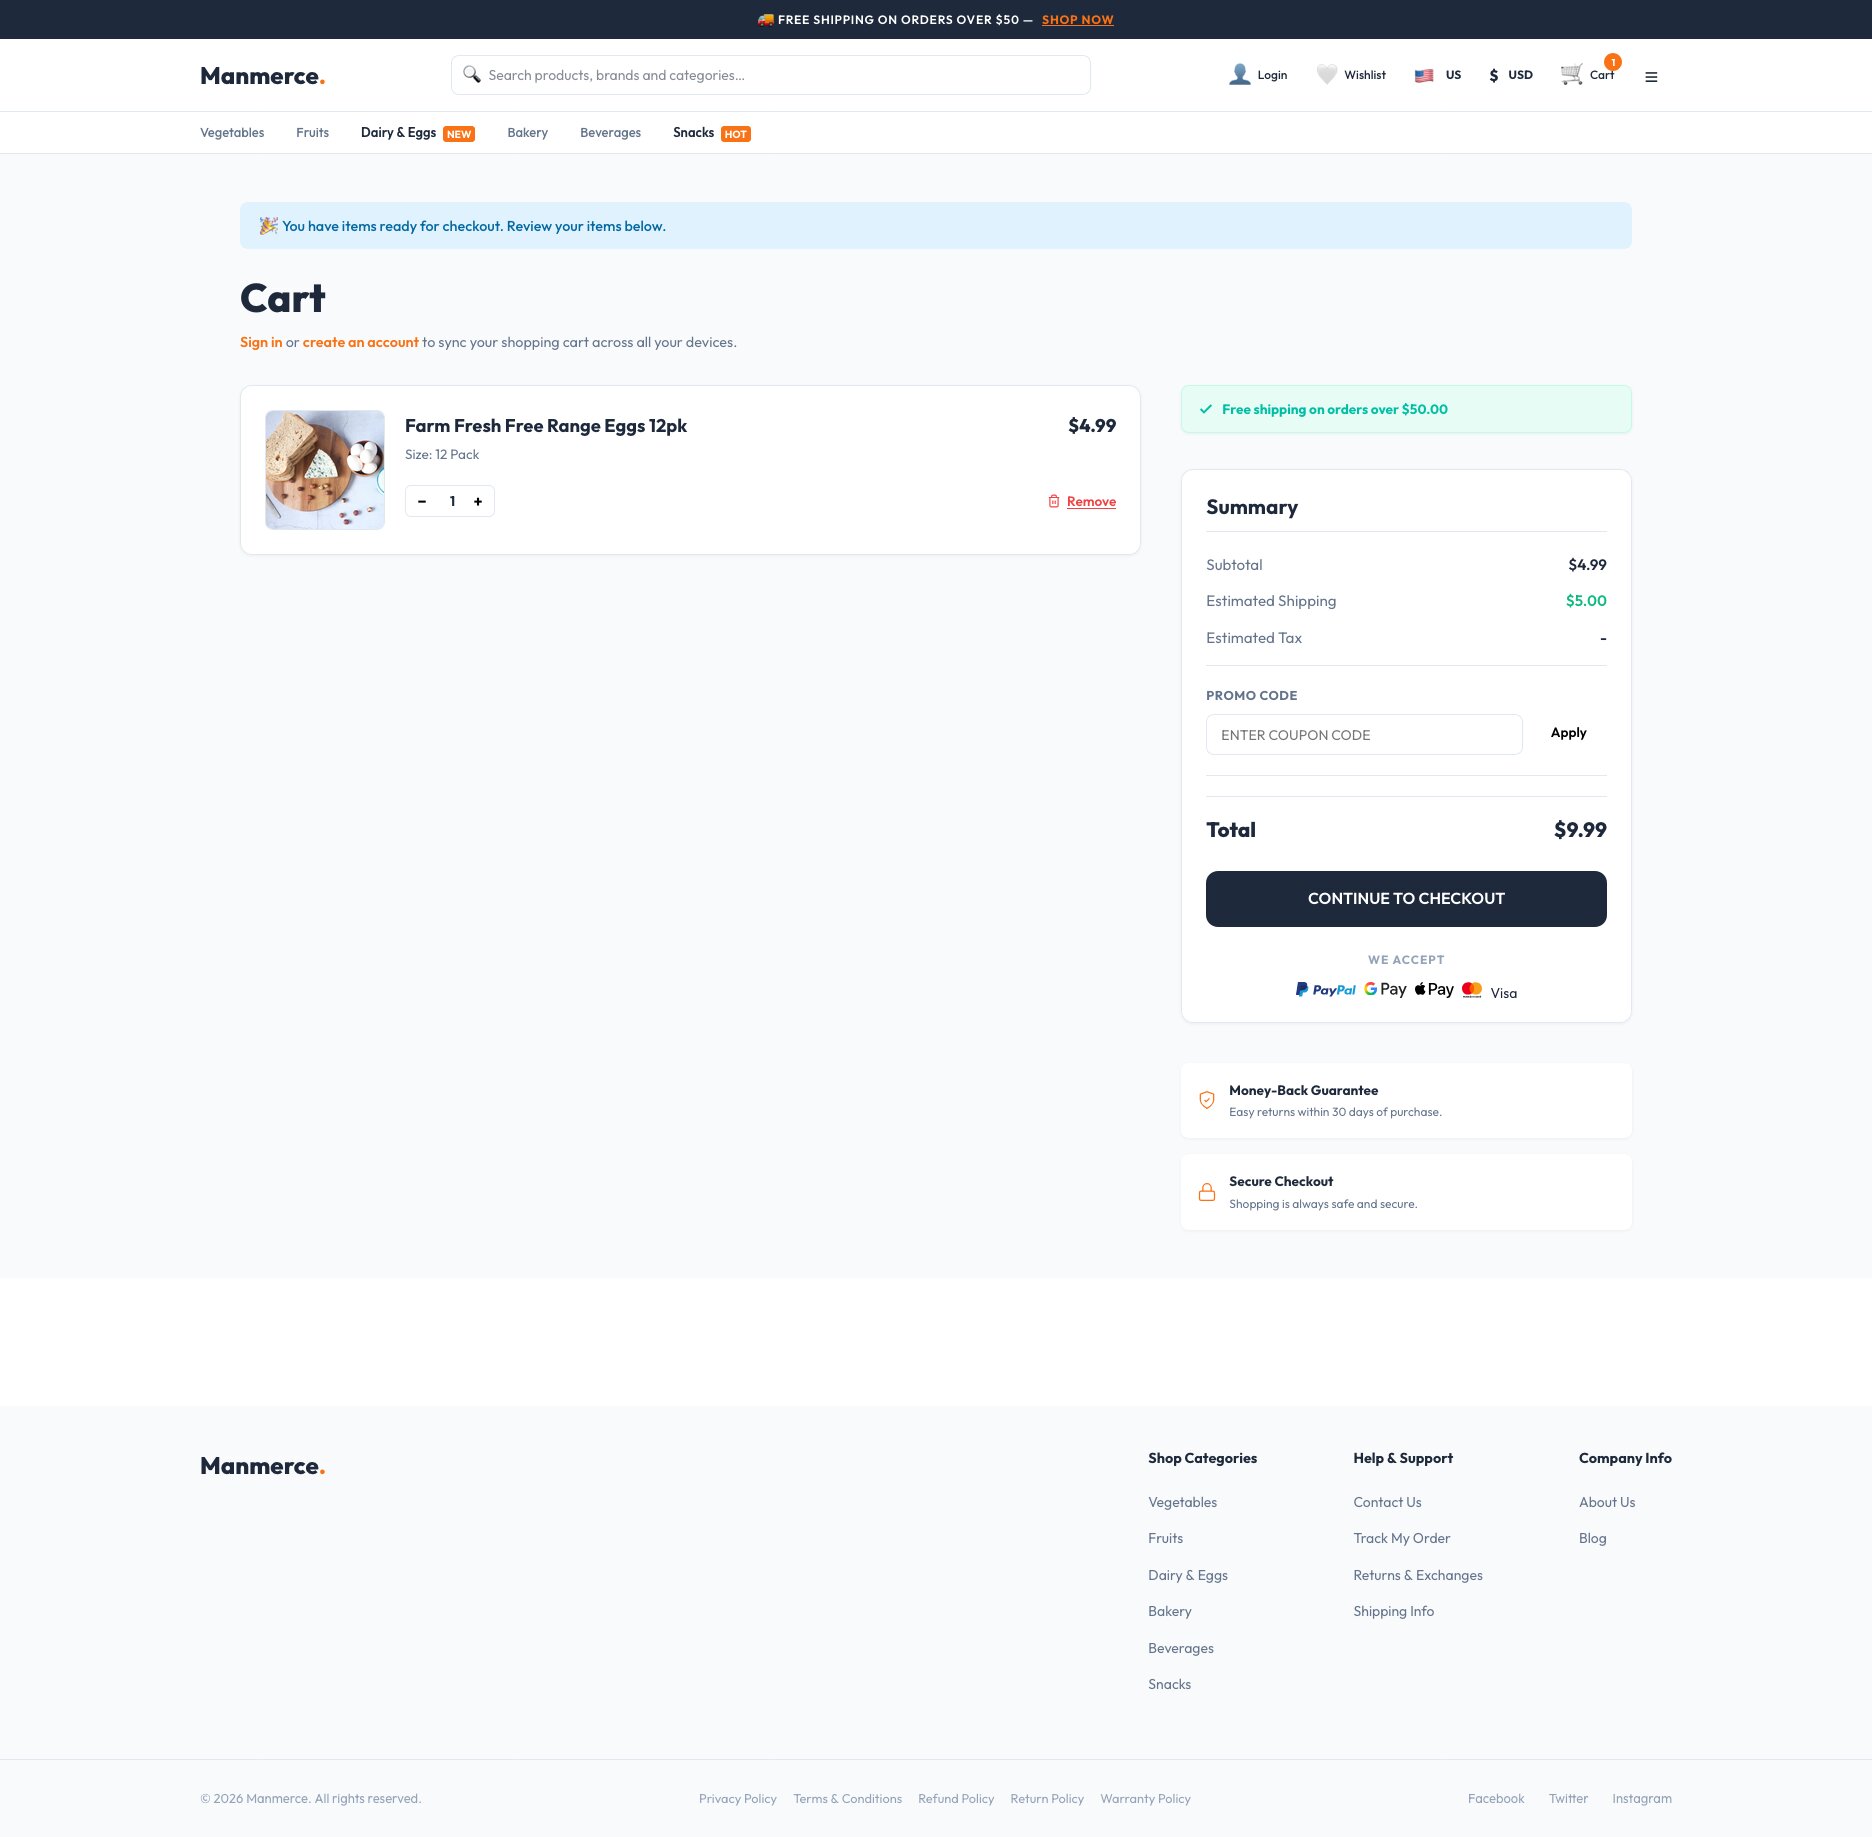Open Terms & Conditions link
The height and width of the screenshot is (1837, 1872).
pyautogui.click(x=847, y=1798)
